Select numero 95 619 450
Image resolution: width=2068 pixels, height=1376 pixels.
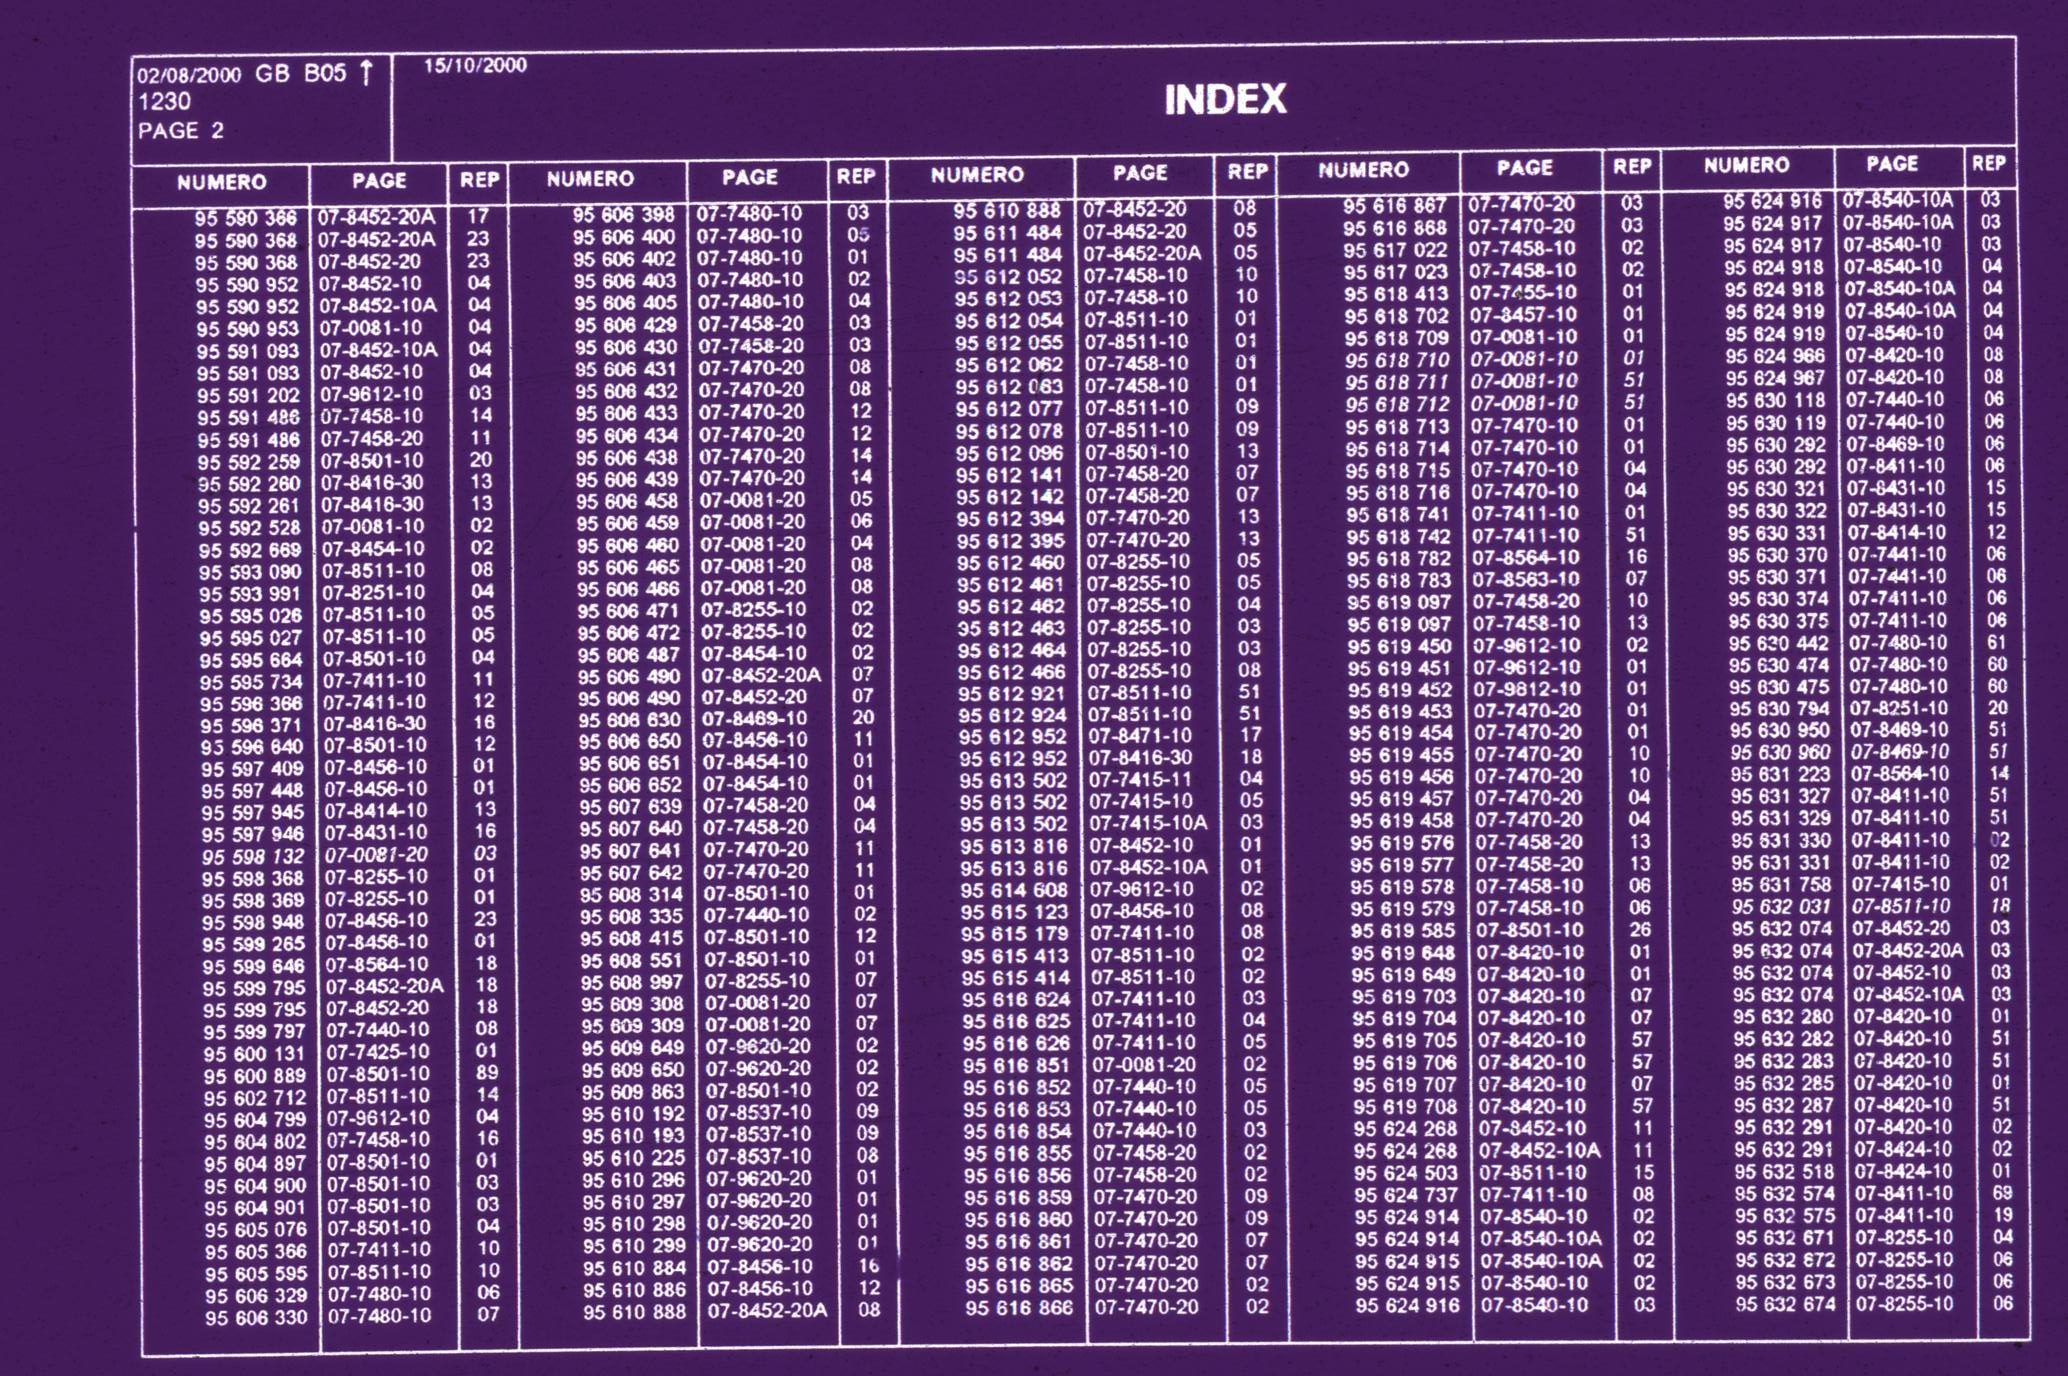[1400, 646]
